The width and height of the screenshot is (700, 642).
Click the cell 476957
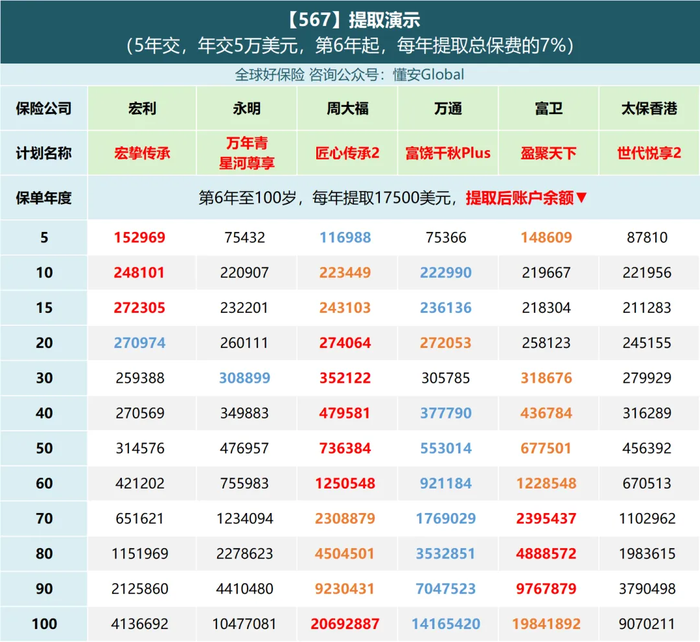245,448
